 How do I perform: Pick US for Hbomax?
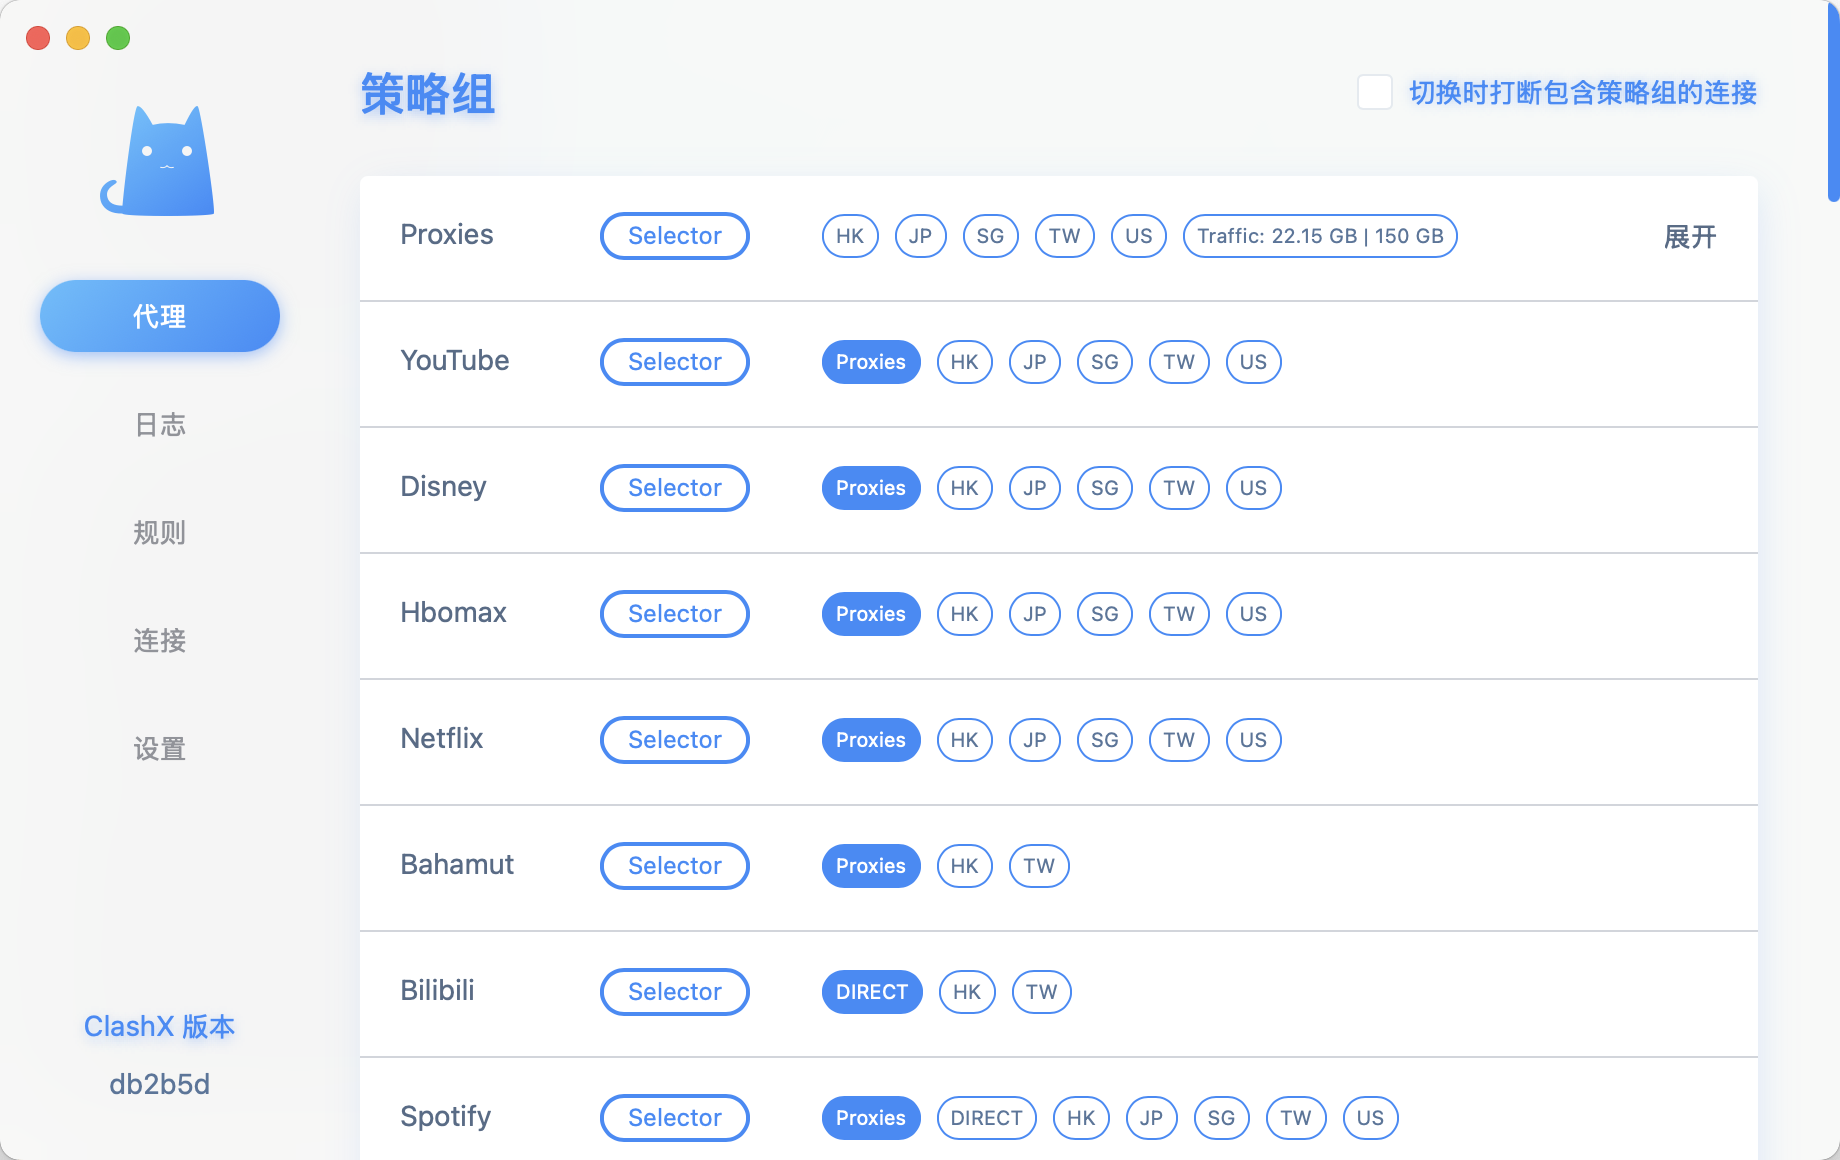click(x=1254, y=614)
